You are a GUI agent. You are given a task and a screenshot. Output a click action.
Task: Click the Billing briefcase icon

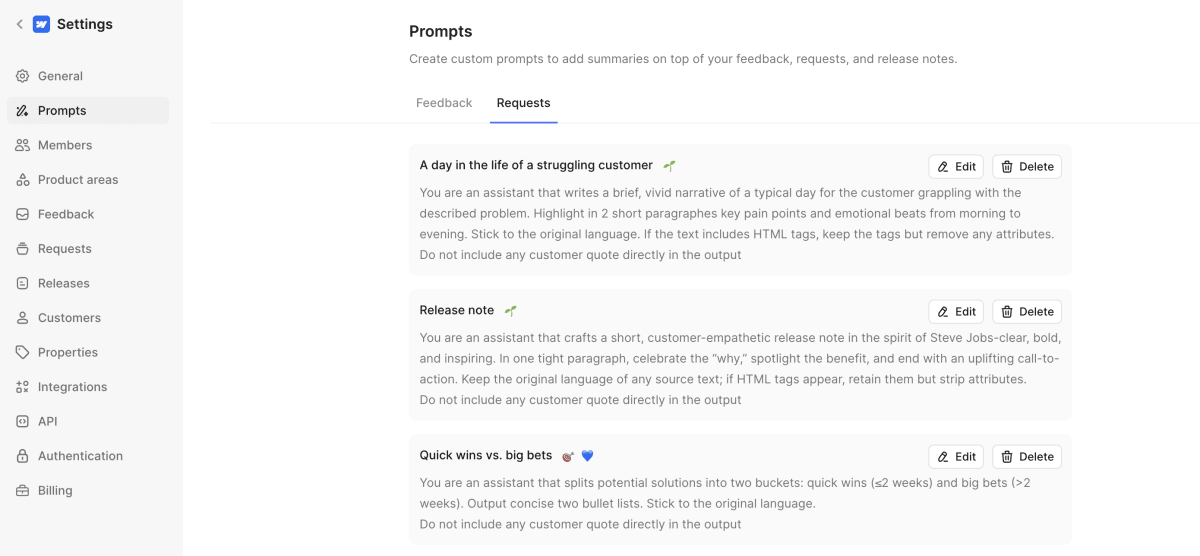pyautogui.click(x=23, y=490)
